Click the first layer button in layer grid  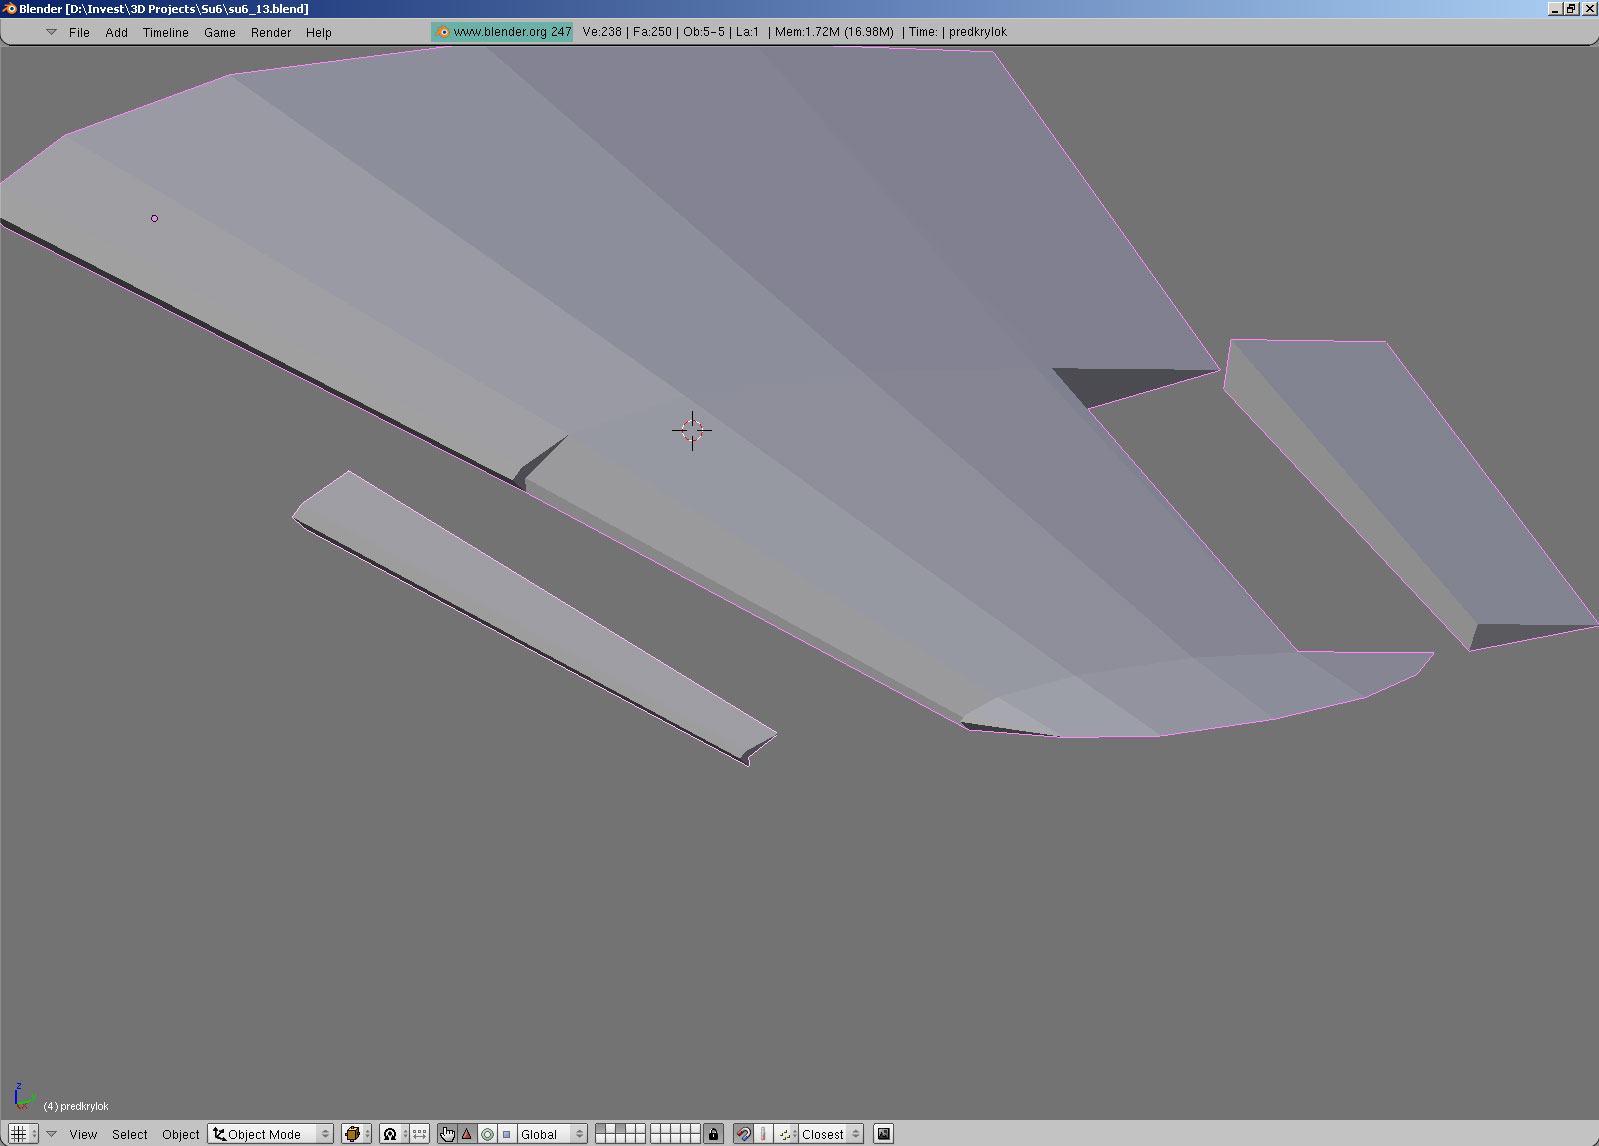coord(600,1129)
